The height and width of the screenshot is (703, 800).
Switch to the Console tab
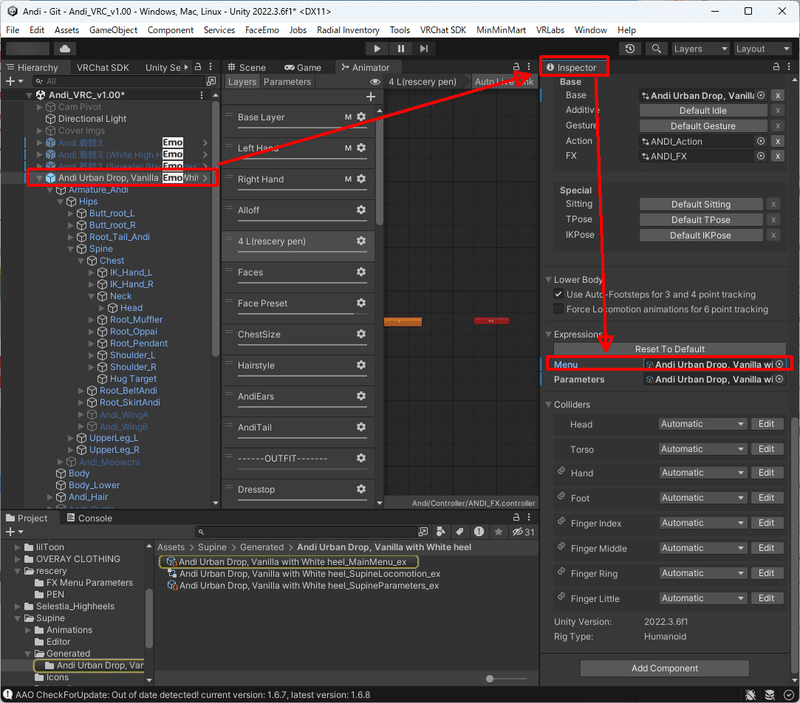click(x=89, y=518)
